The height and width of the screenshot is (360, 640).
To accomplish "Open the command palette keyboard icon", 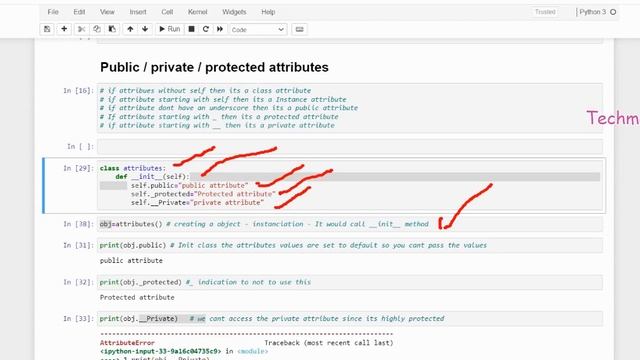I will coord(299,29).
